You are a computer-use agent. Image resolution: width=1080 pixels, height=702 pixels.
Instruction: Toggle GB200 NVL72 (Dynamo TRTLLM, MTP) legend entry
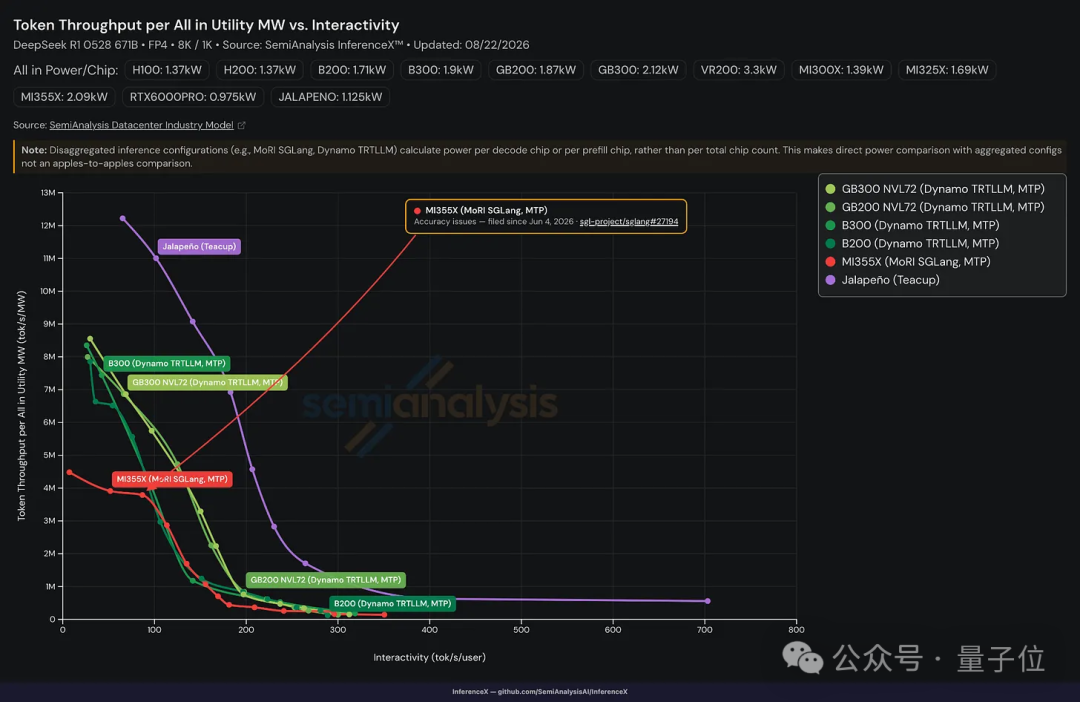[x=935, y=207]
